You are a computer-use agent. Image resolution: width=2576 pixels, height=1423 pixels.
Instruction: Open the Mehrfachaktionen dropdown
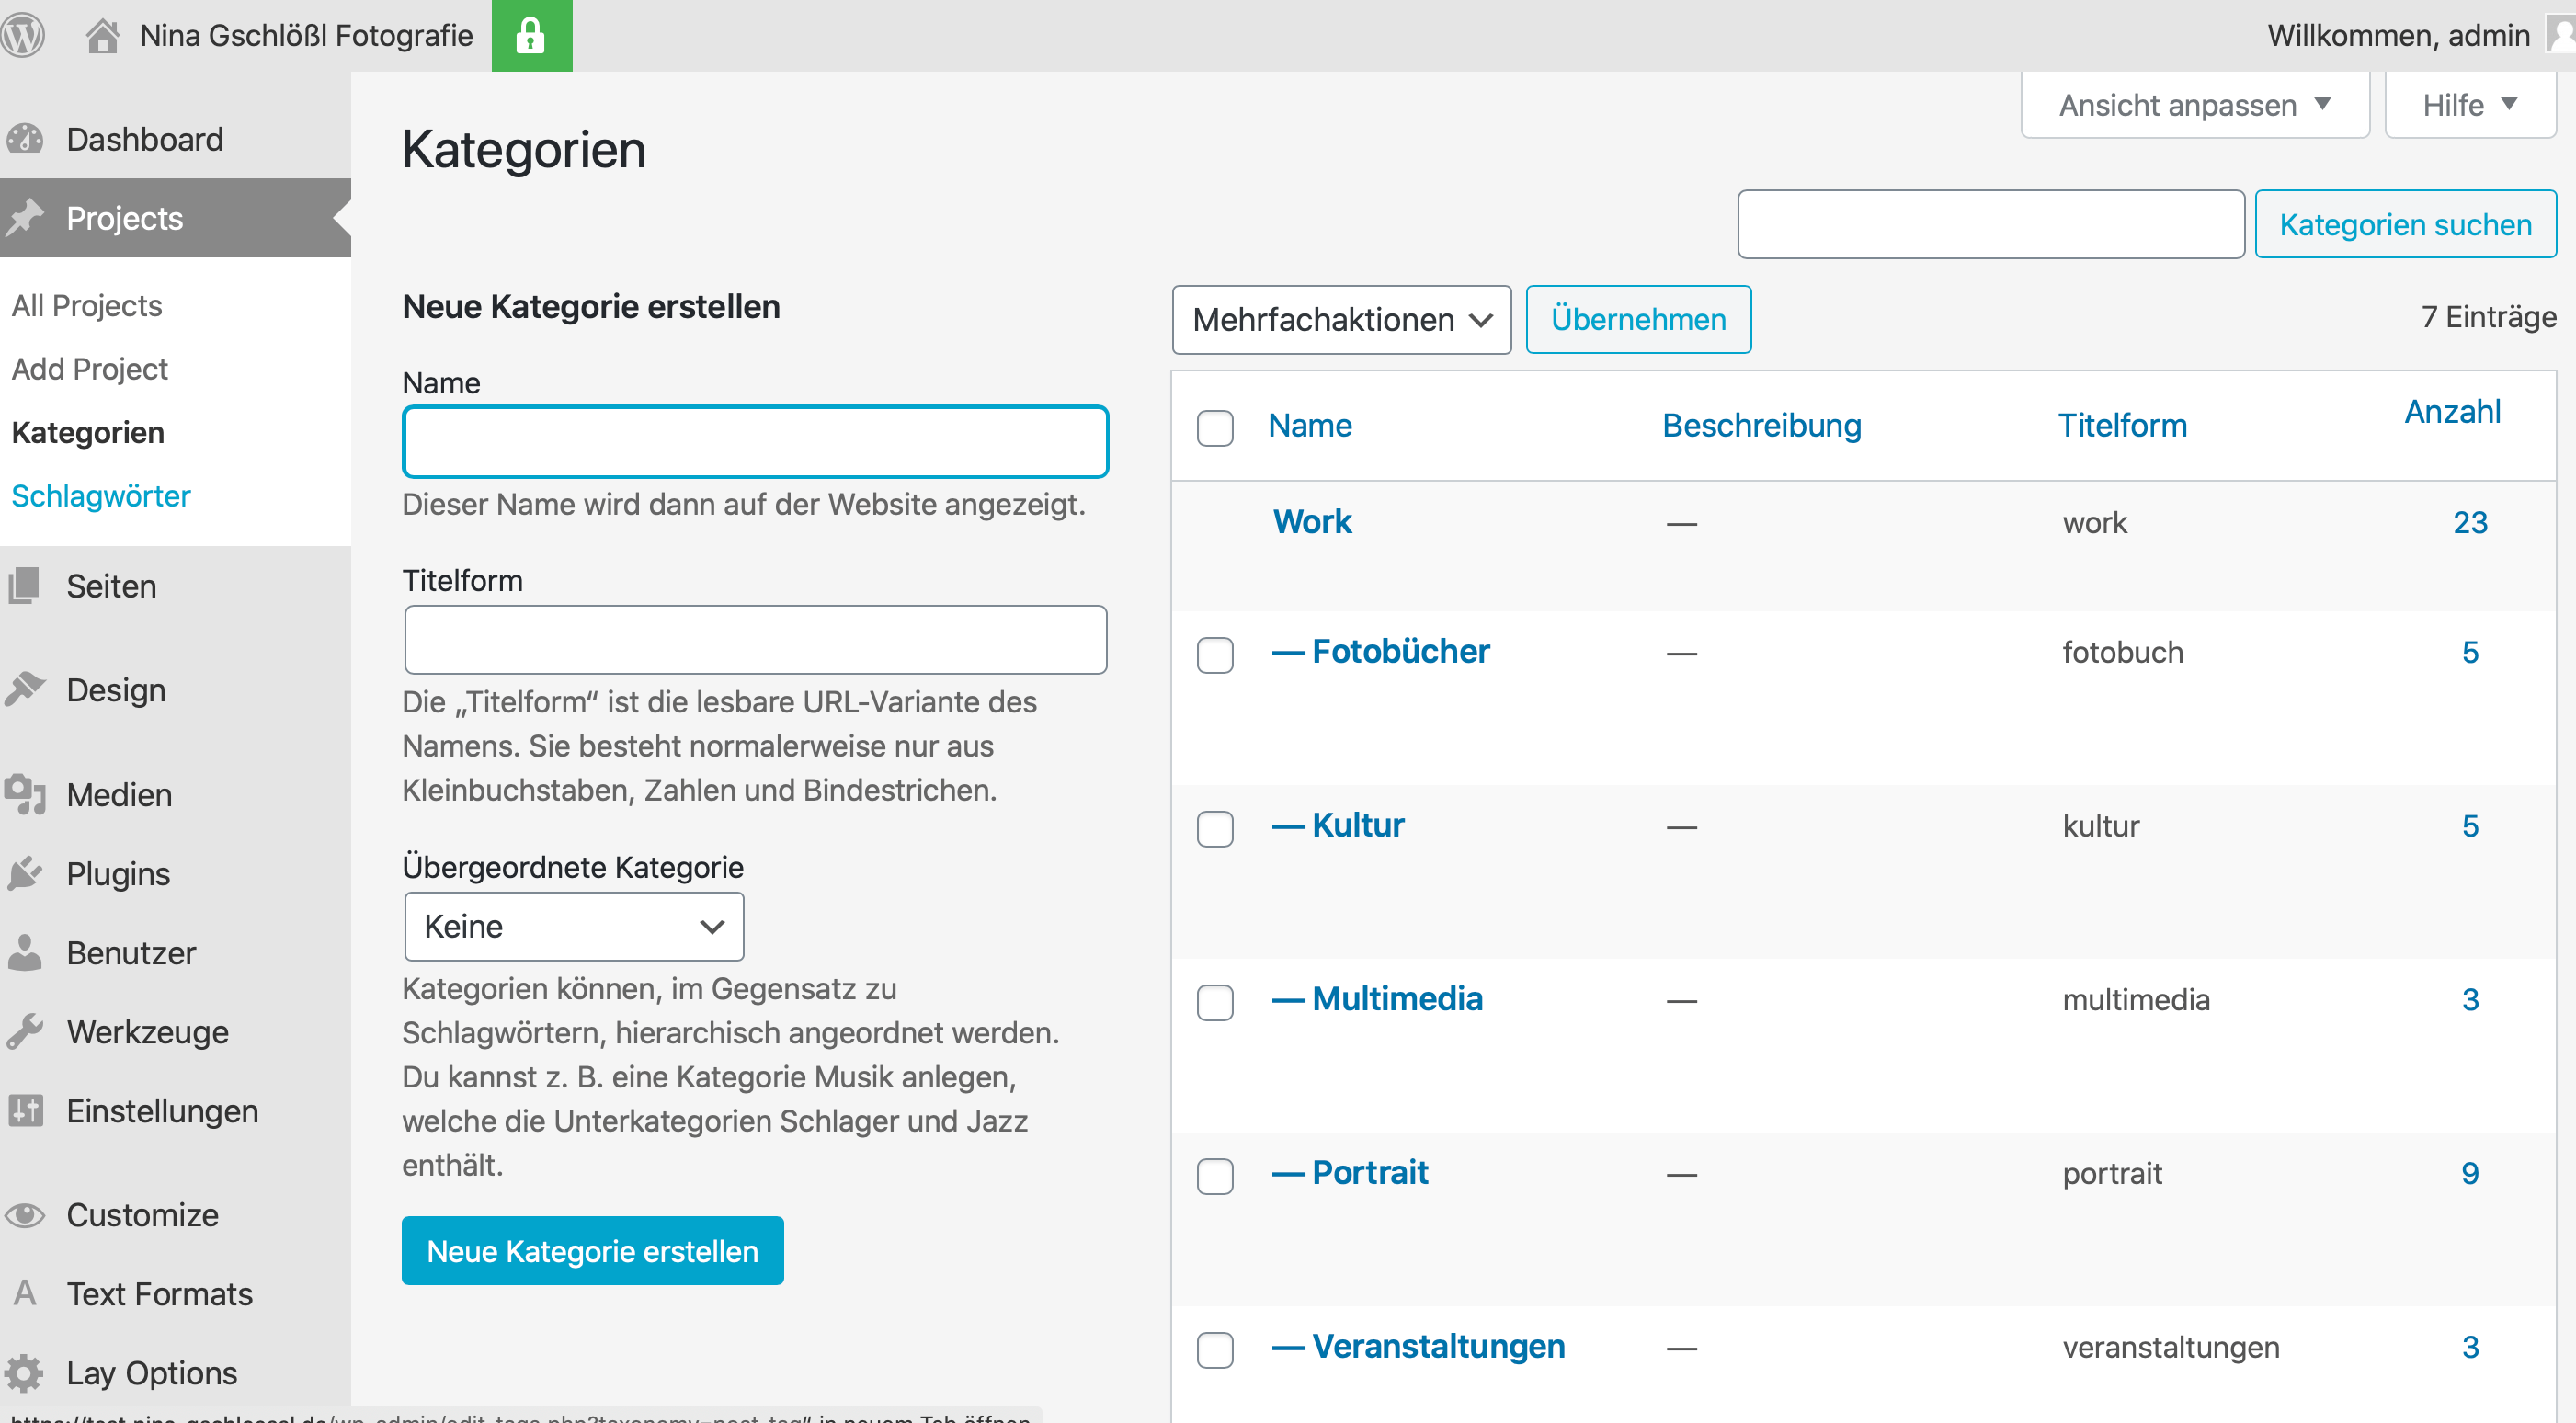click(x=1340, y=319)
